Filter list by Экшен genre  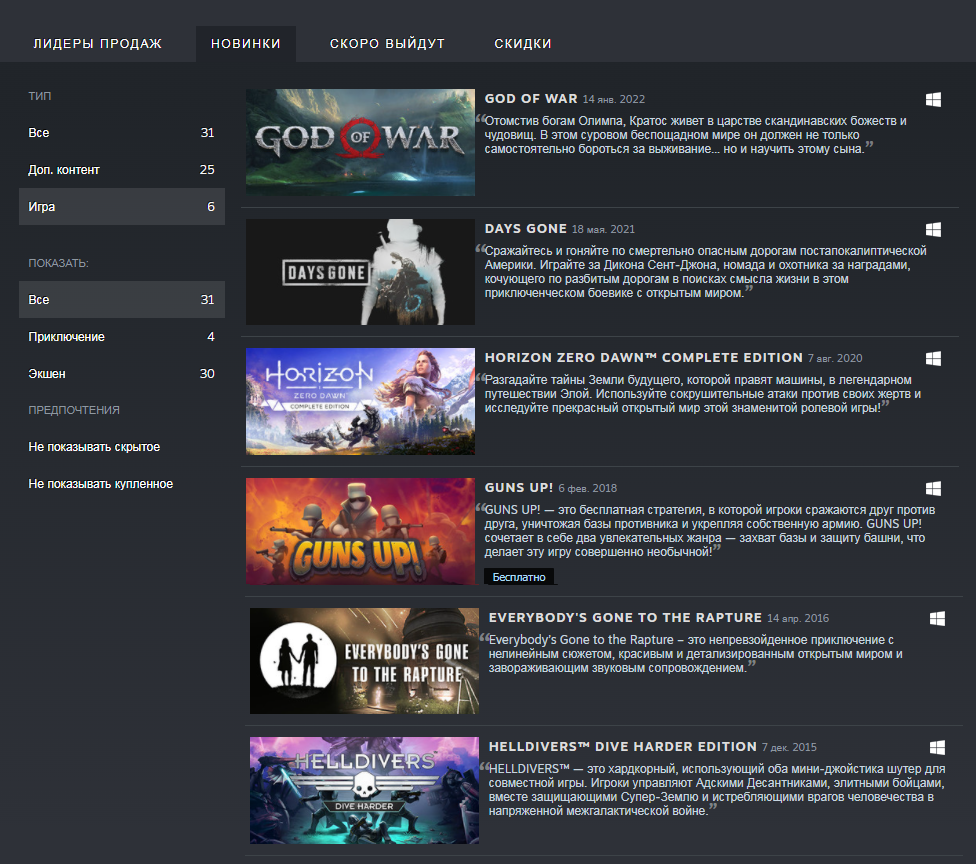click(121, 374)
